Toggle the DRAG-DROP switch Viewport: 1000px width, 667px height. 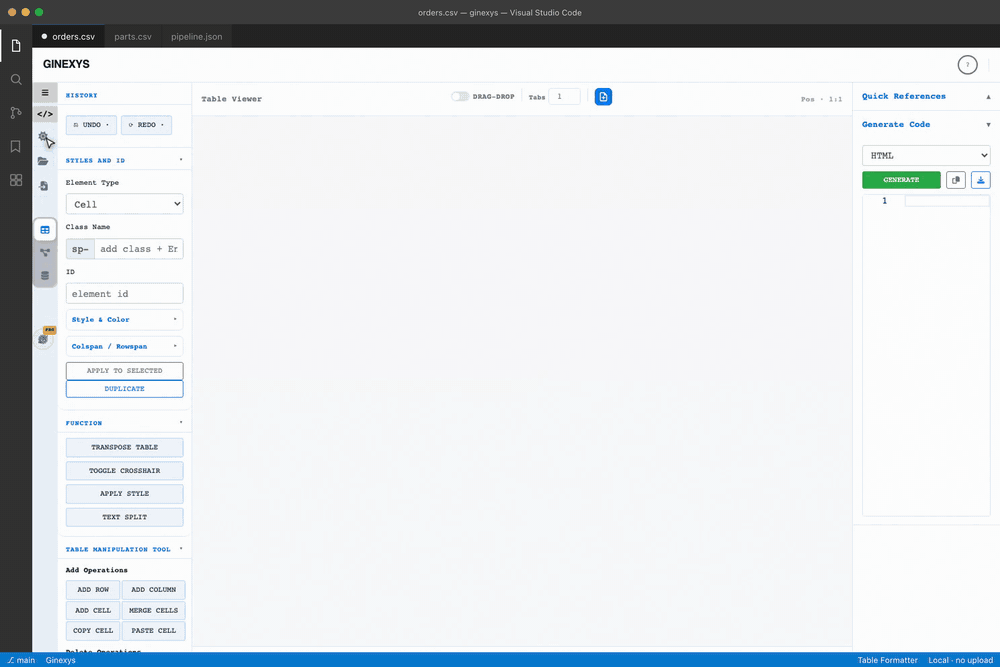(x=460, y=96)
